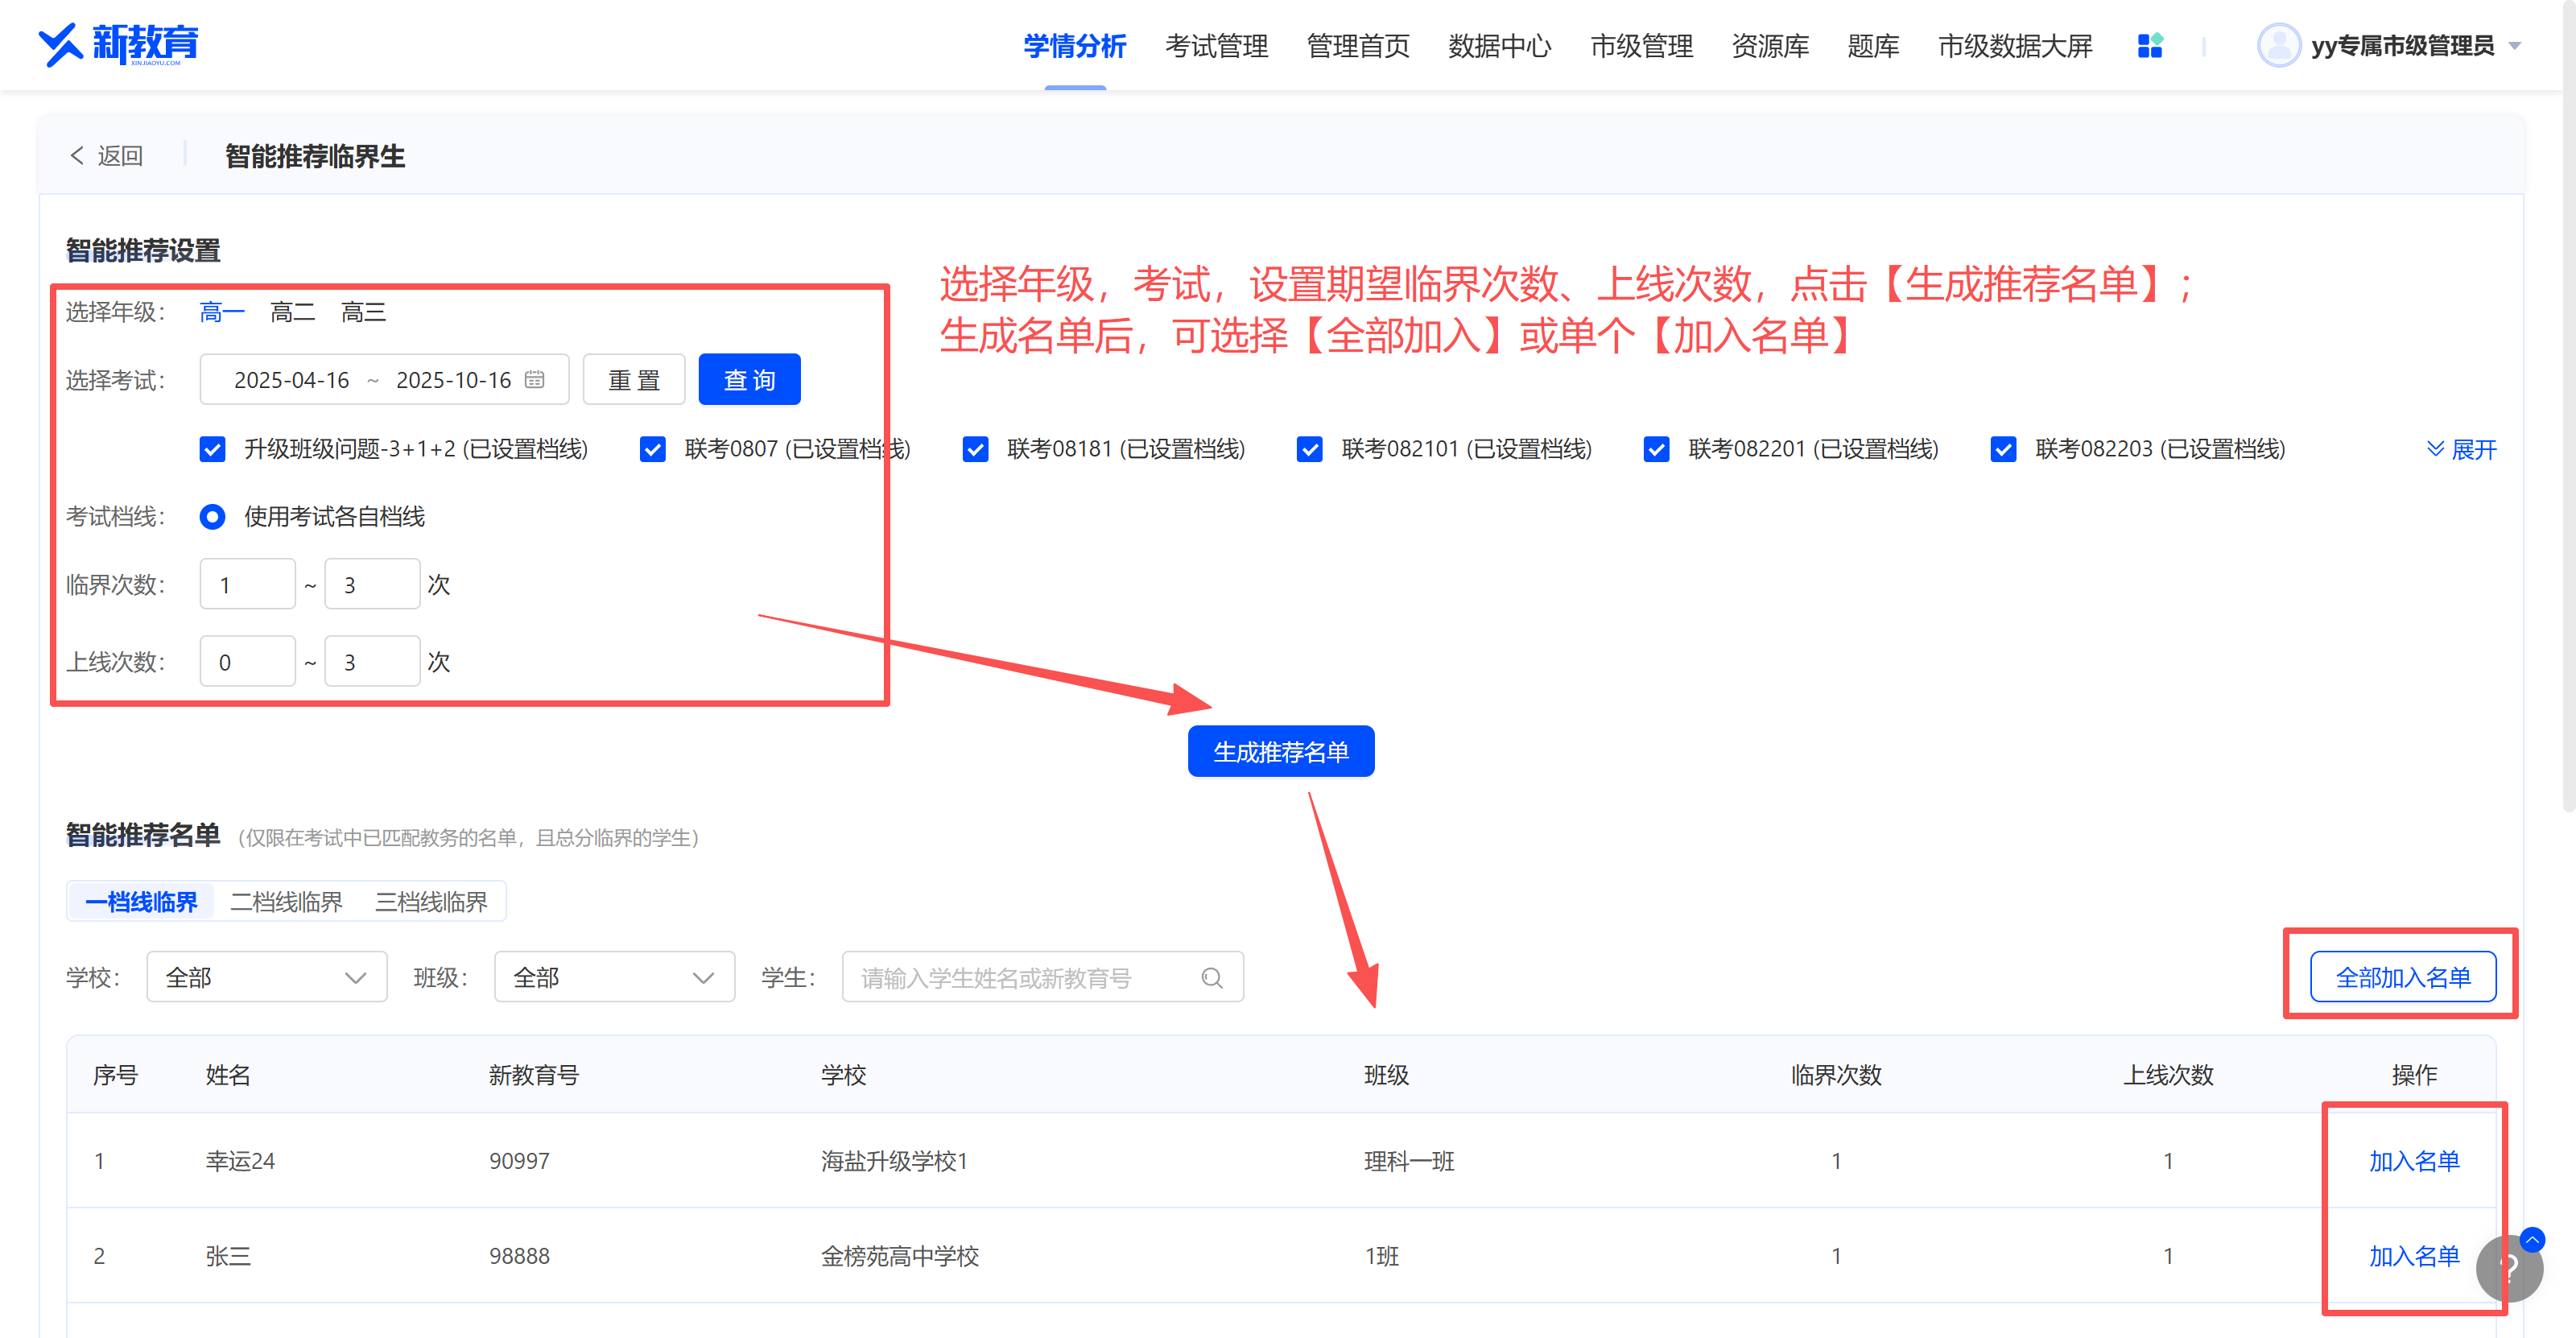Open the 学校 dropdown
Image resolution: width=2576 pixels, height=1338 pixels.
point(266,977)
